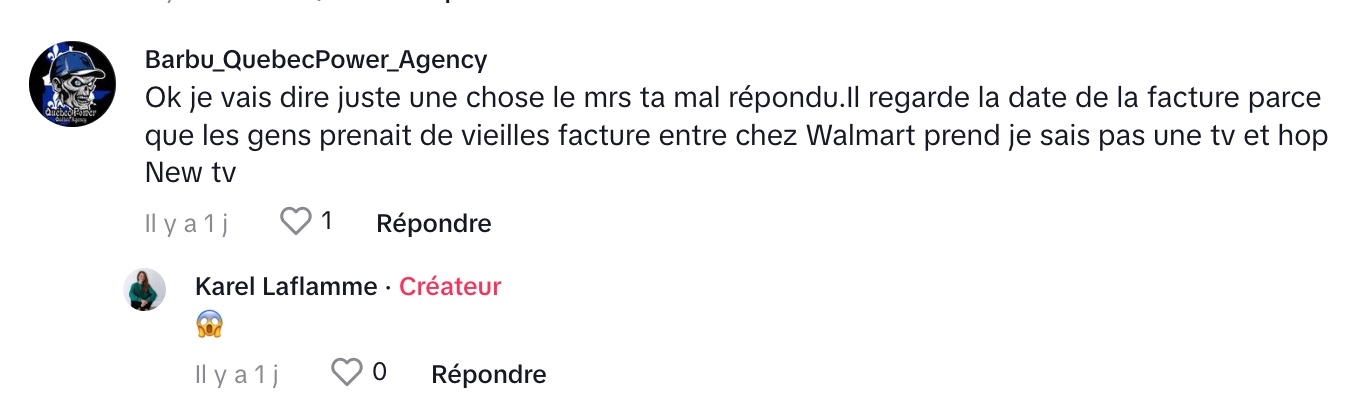This screenshot has height=404, width=1346.
Task: Click the comment line starting 'Ok je vais dire'
Action: pos(733,99)
